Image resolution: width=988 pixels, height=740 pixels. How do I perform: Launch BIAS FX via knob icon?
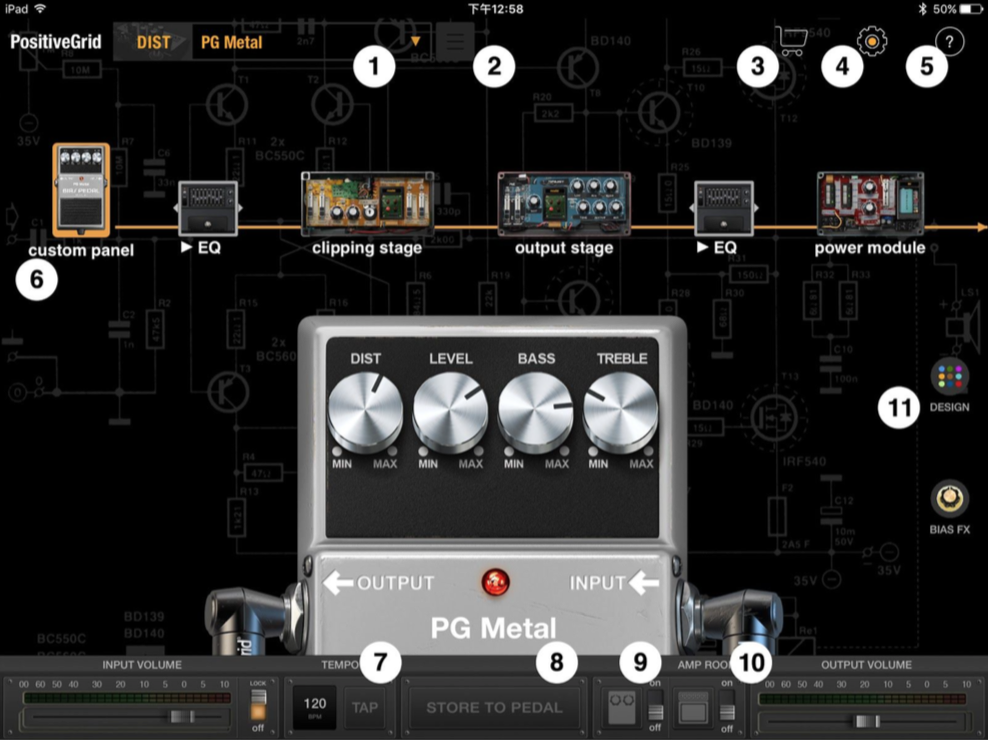click(x=950, y=498)
